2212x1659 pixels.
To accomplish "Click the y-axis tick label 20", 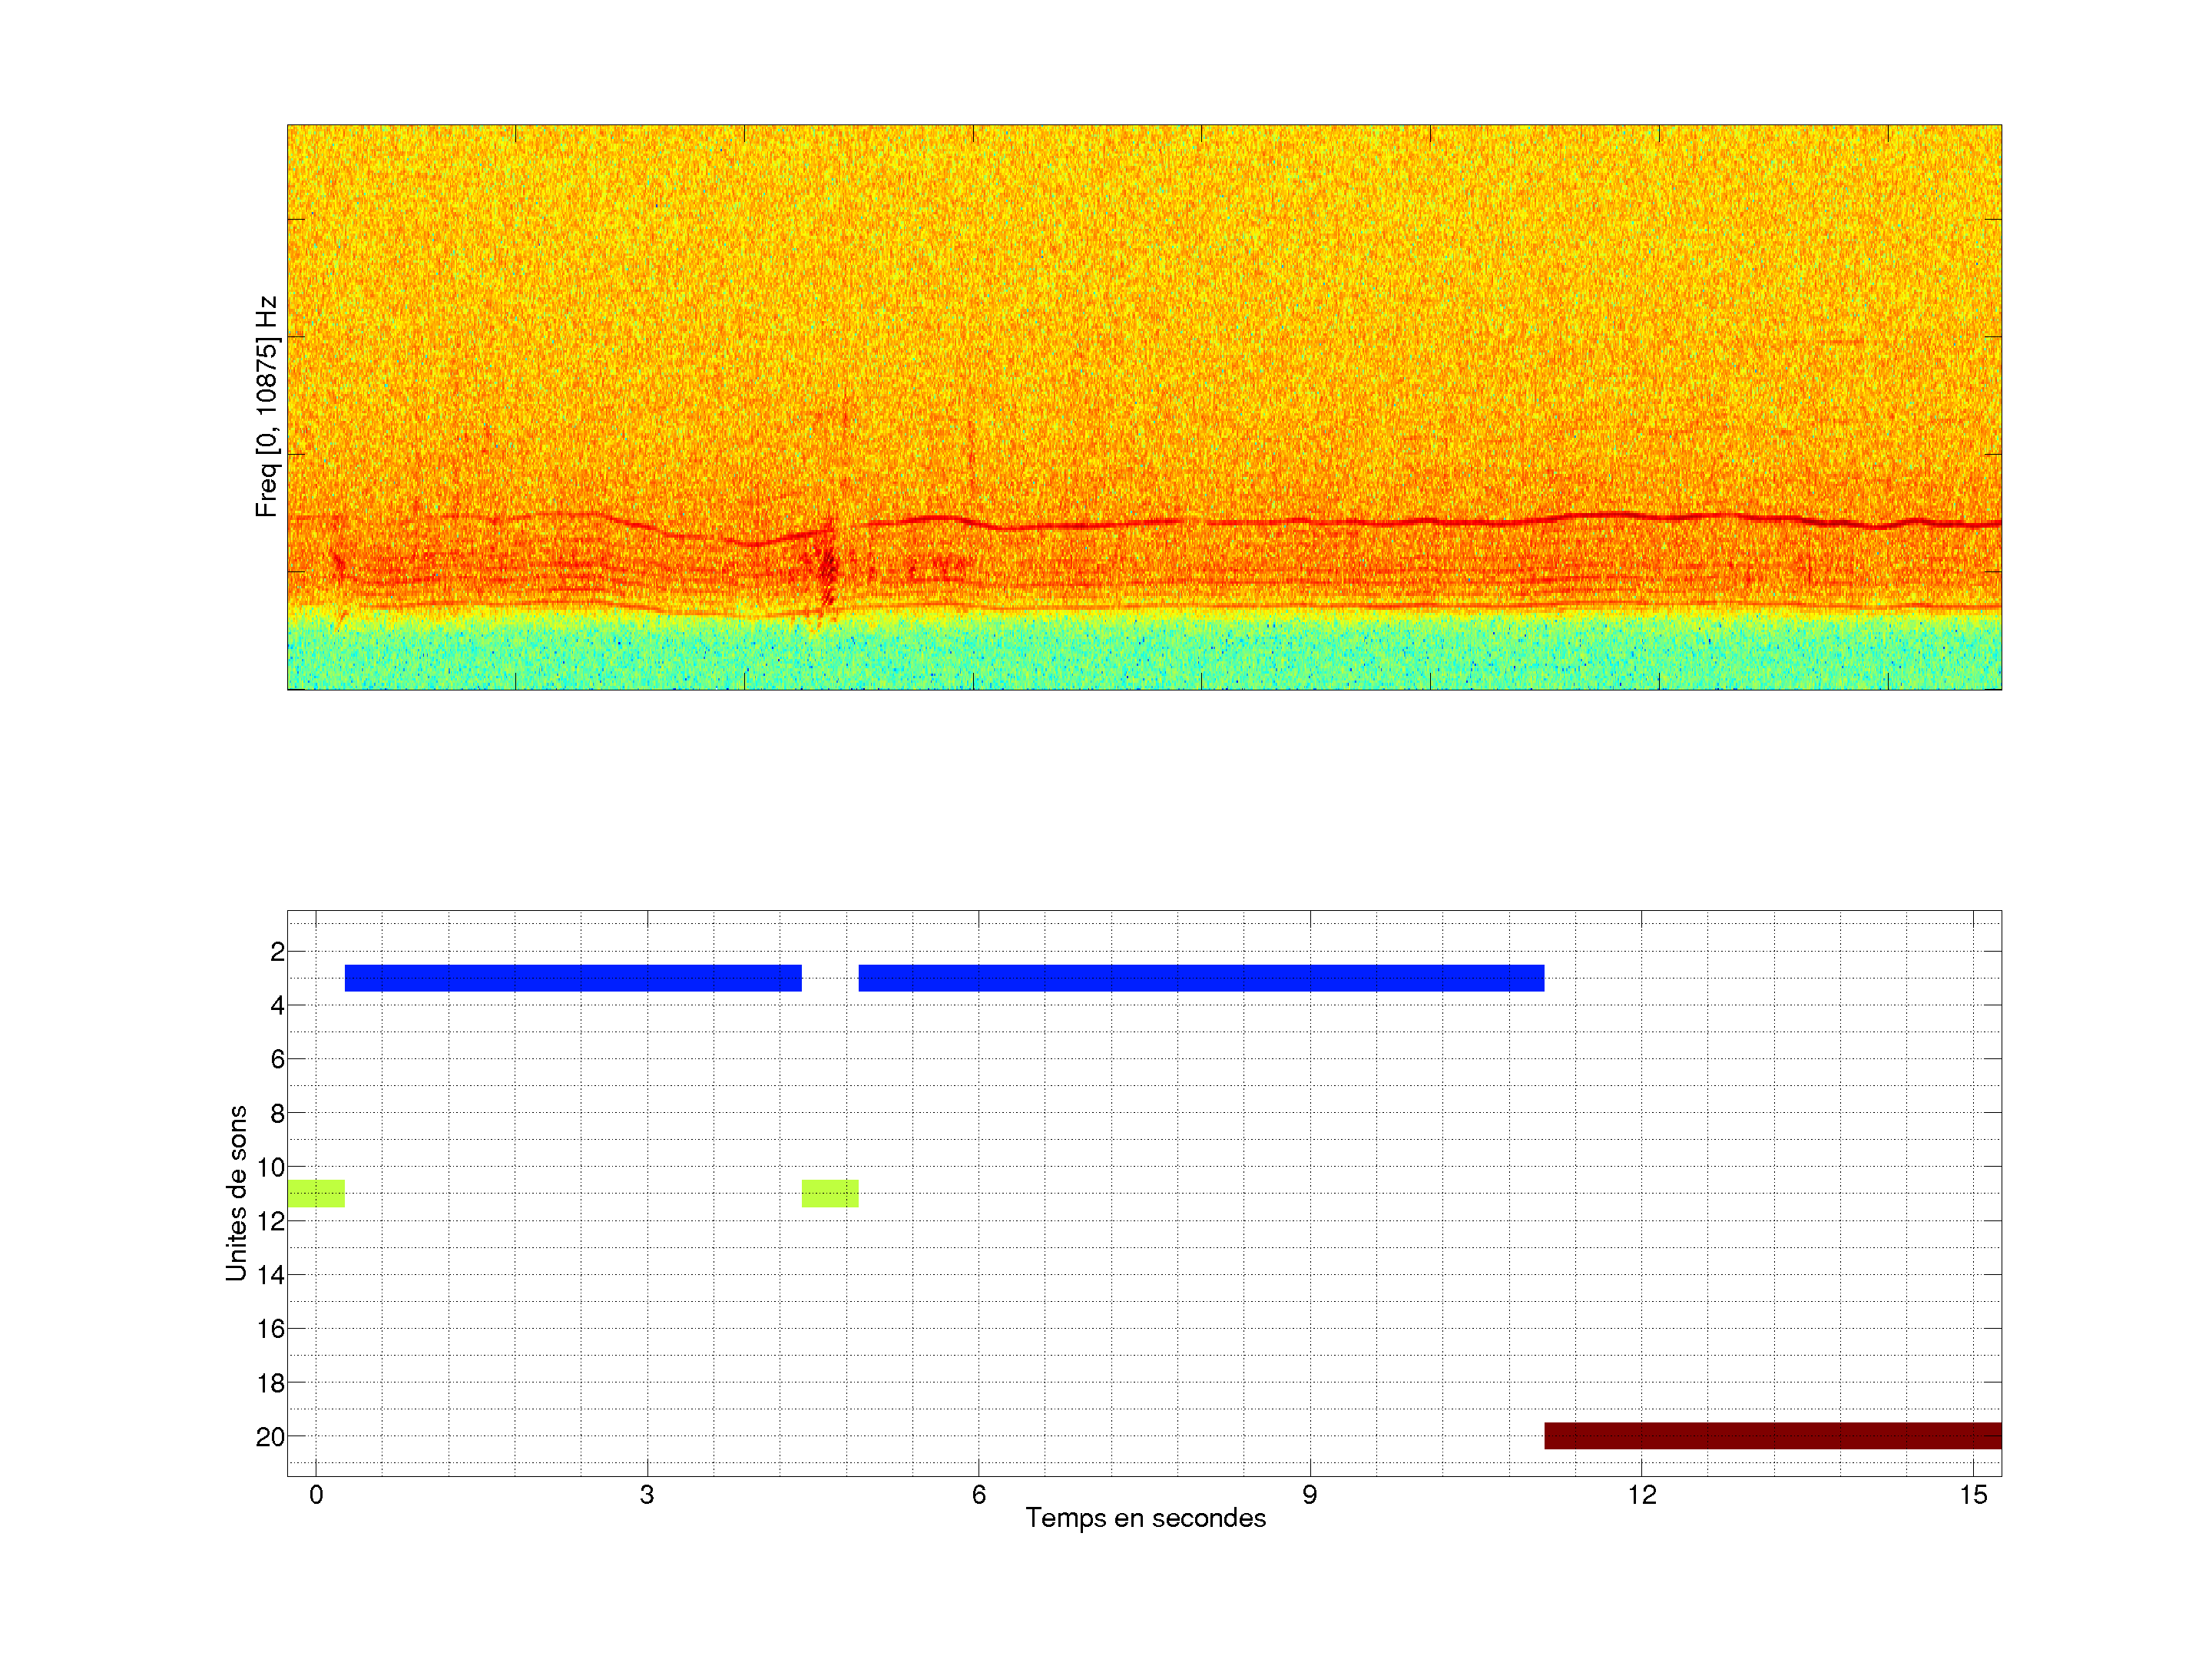I will click(x=270, y=1437).
